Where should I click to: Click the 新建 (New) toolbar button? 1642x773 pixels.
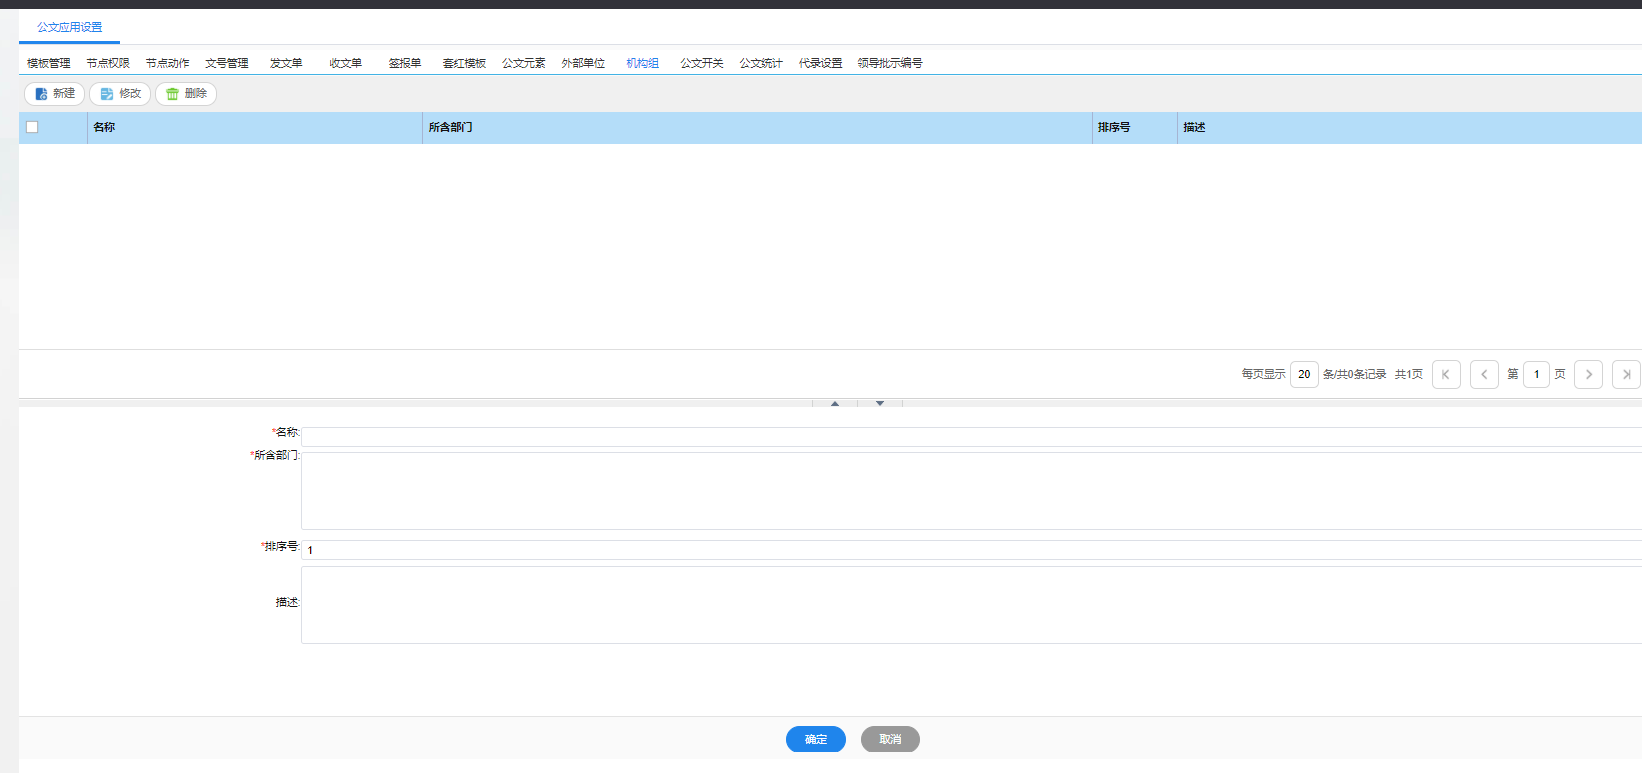pyautogui.click(x=55, y=94)
